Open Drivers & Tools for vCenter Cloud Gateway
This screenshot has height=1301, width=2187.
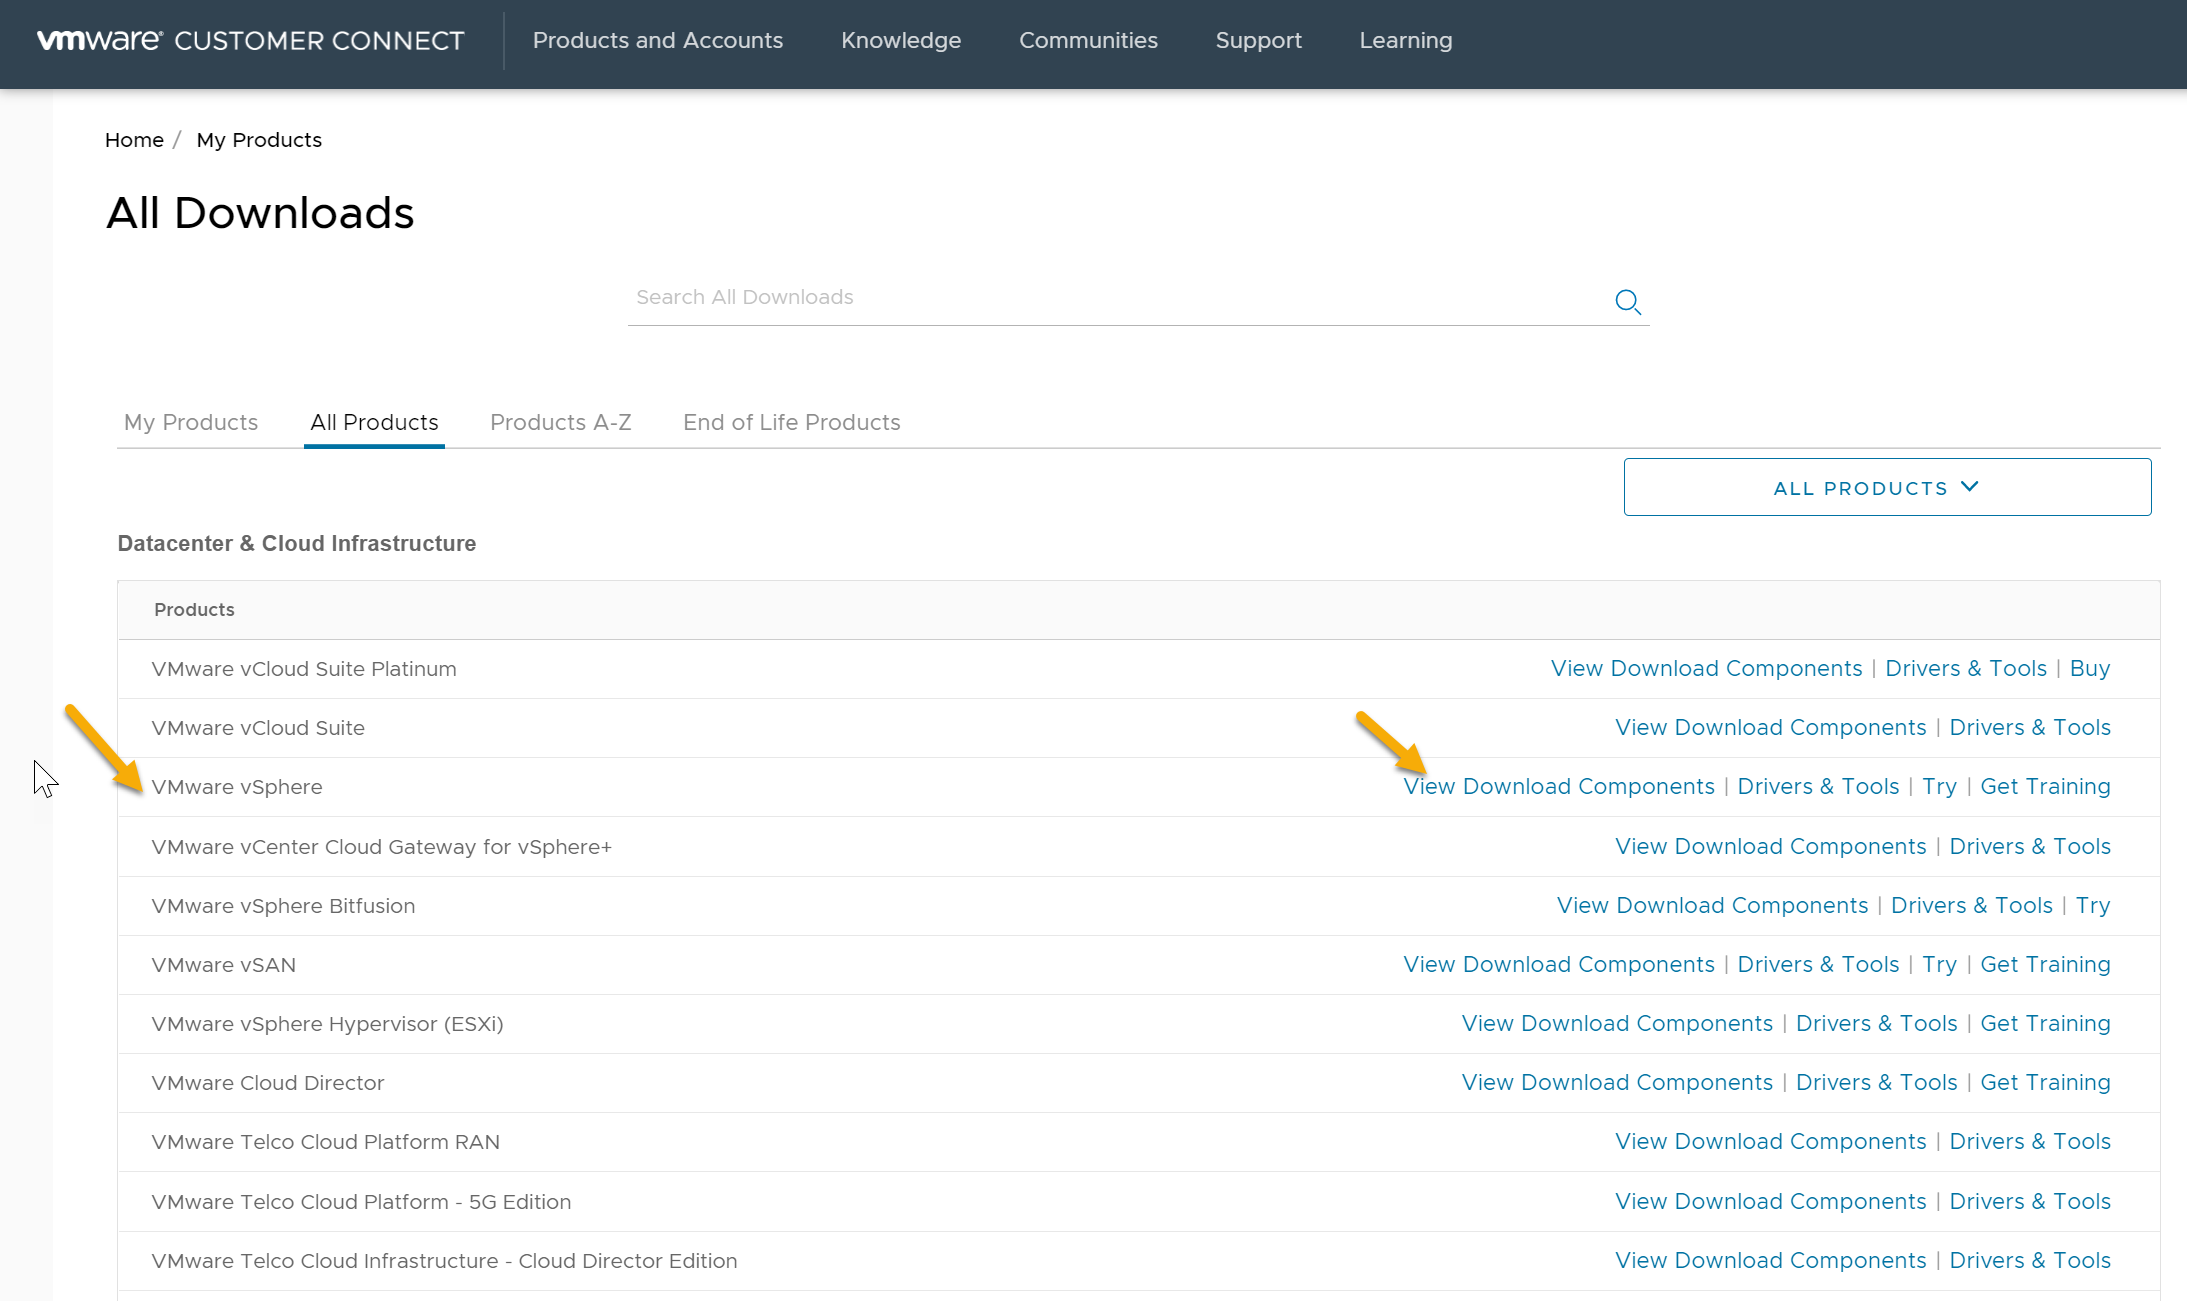pos(2030,846)
